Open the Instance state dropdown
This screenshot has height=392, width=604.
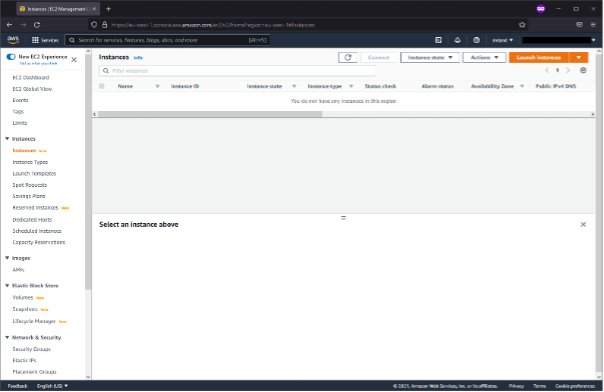tap(430, 57)
